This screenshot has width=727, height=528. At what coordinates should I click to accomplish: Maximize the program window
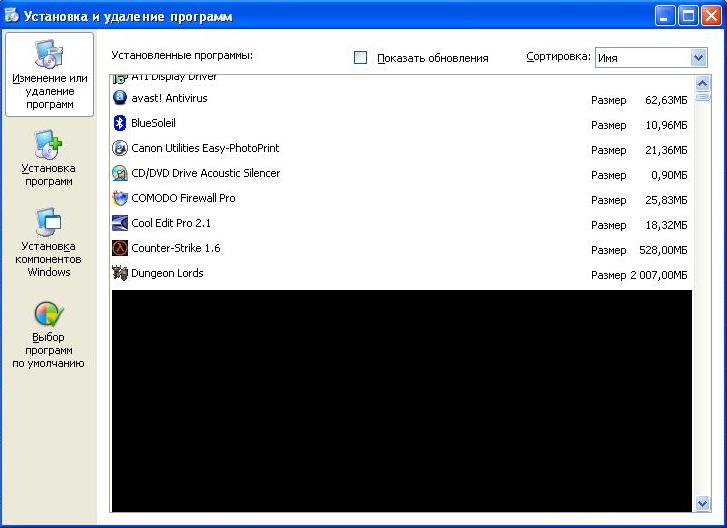click(x=688, y=15)
